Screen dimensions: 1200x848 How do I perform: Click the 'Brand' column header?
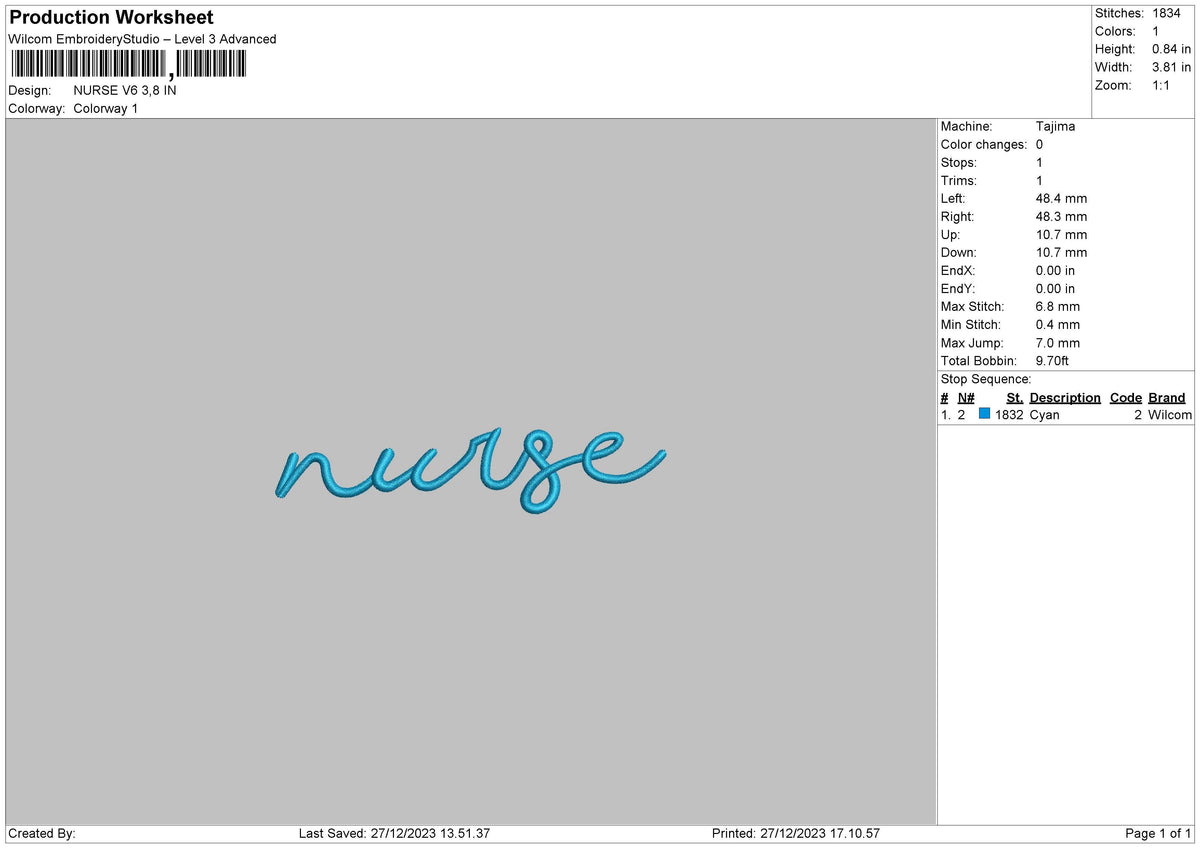pyautogui.click(x=1167, y=397)
